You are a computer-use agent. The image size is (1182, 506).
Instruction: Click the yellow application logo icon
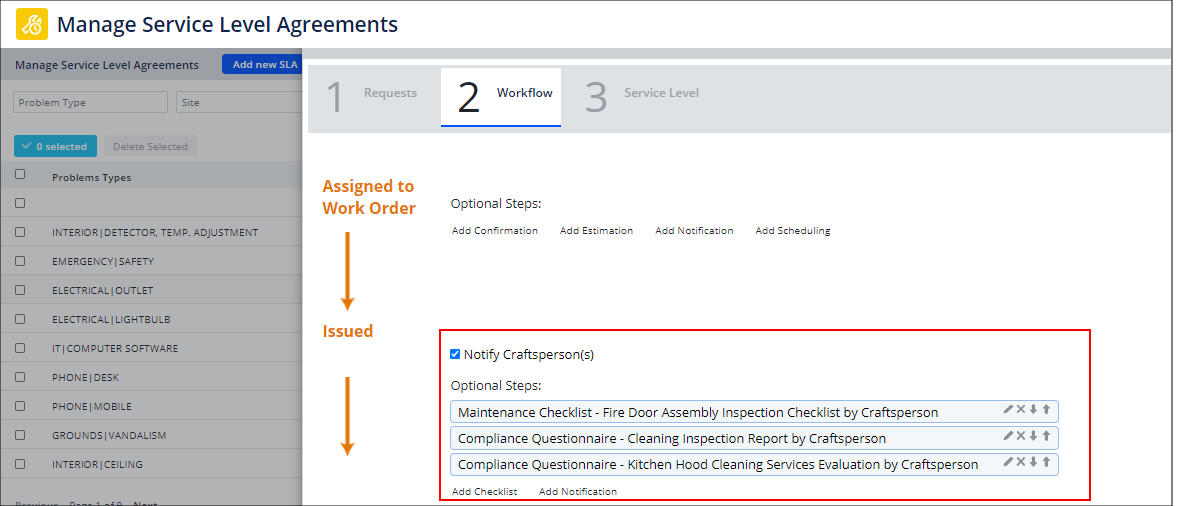32,24
